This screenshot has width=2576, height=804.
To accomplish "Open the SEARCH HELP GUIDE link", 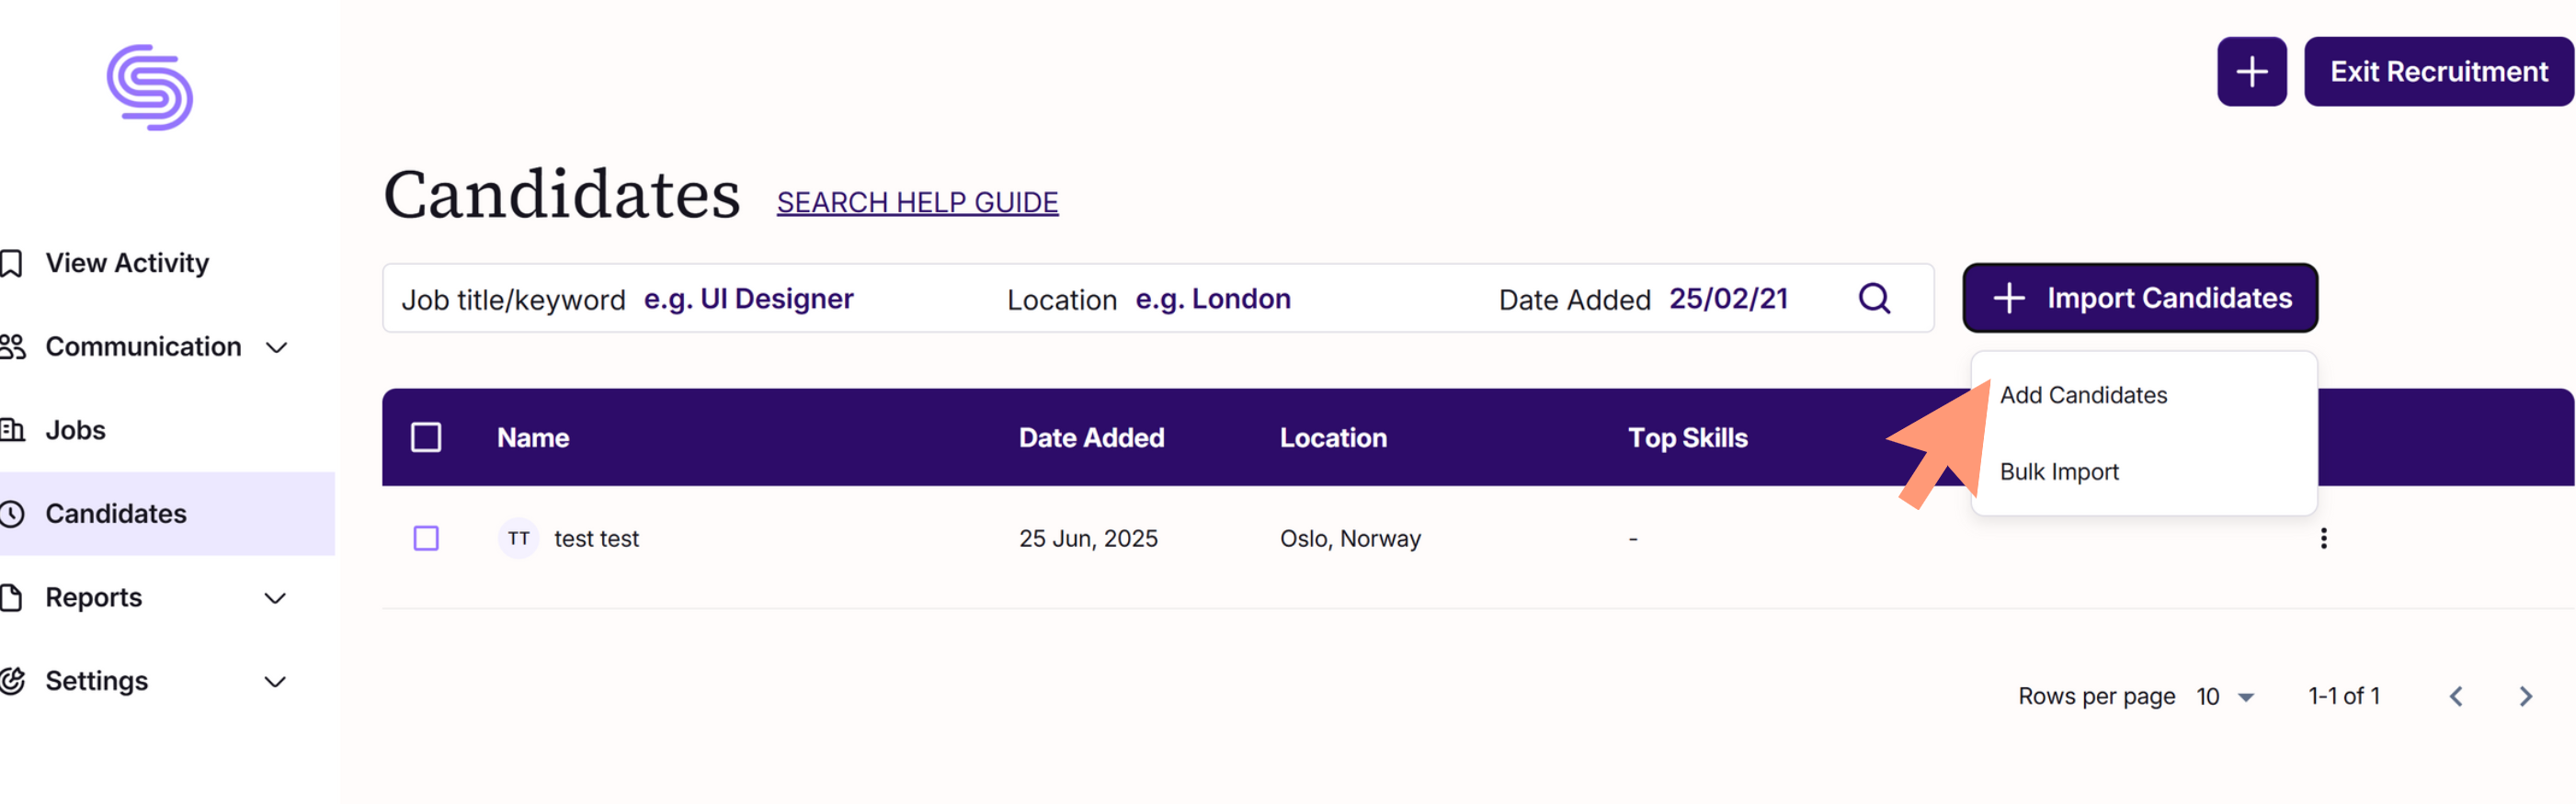I will pyautogui.click(x=917, y=202).
